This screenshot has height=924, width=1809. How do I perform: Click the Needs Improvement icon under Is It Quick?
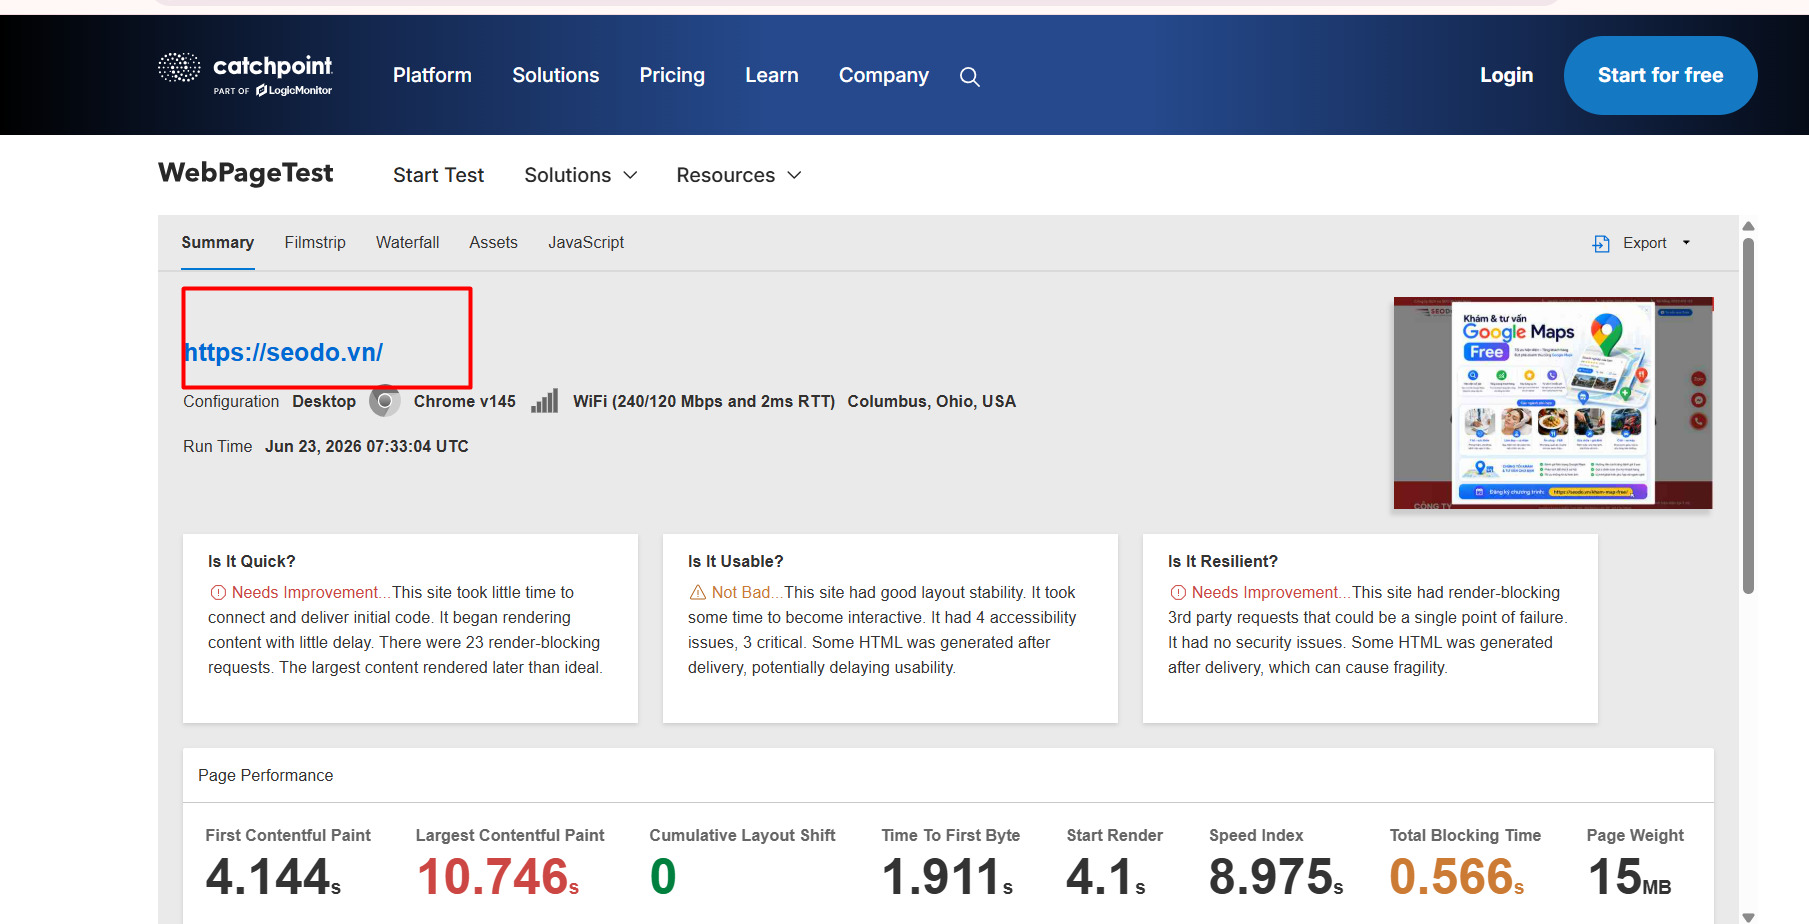[x=218, y=593]
